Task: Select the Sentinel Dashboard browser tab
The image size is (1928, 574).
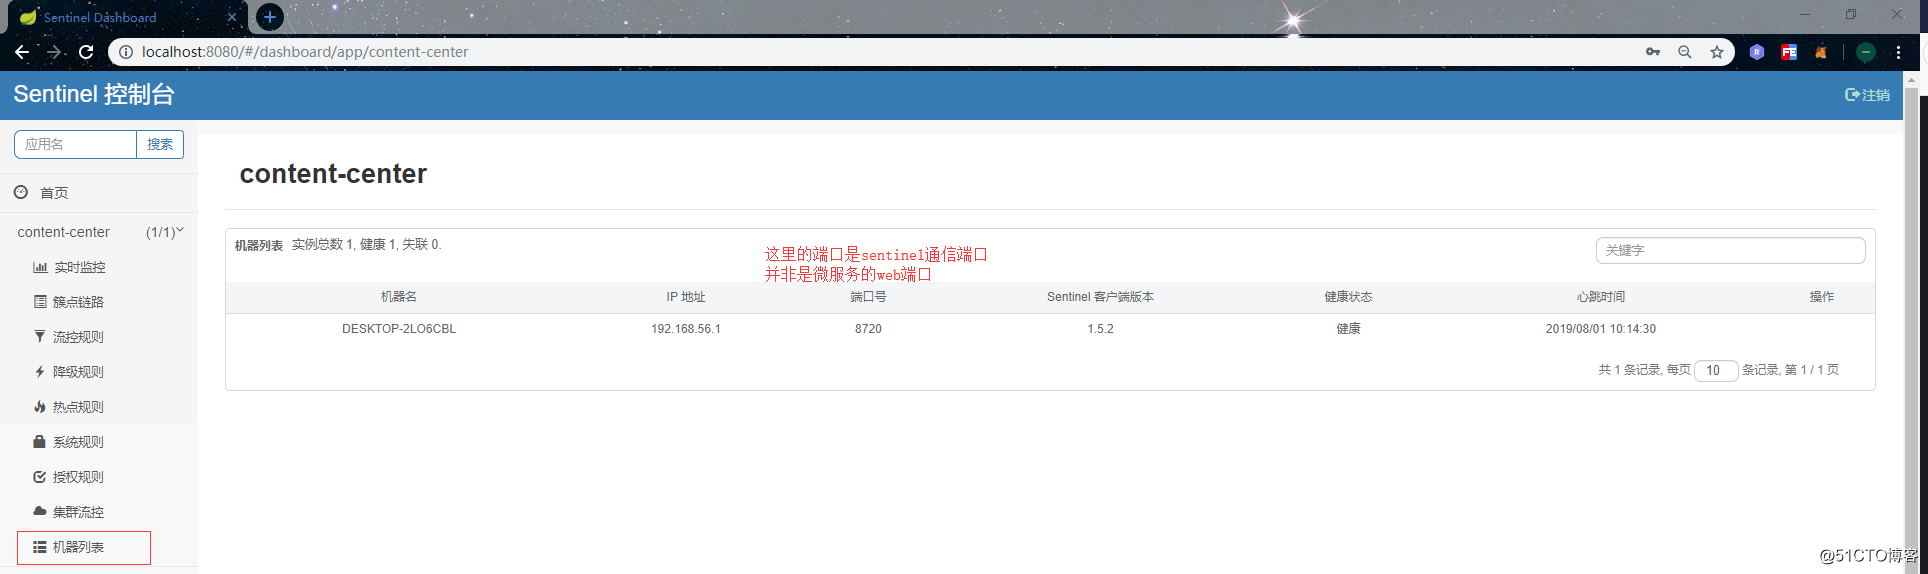Action: (x=125, y=17)
